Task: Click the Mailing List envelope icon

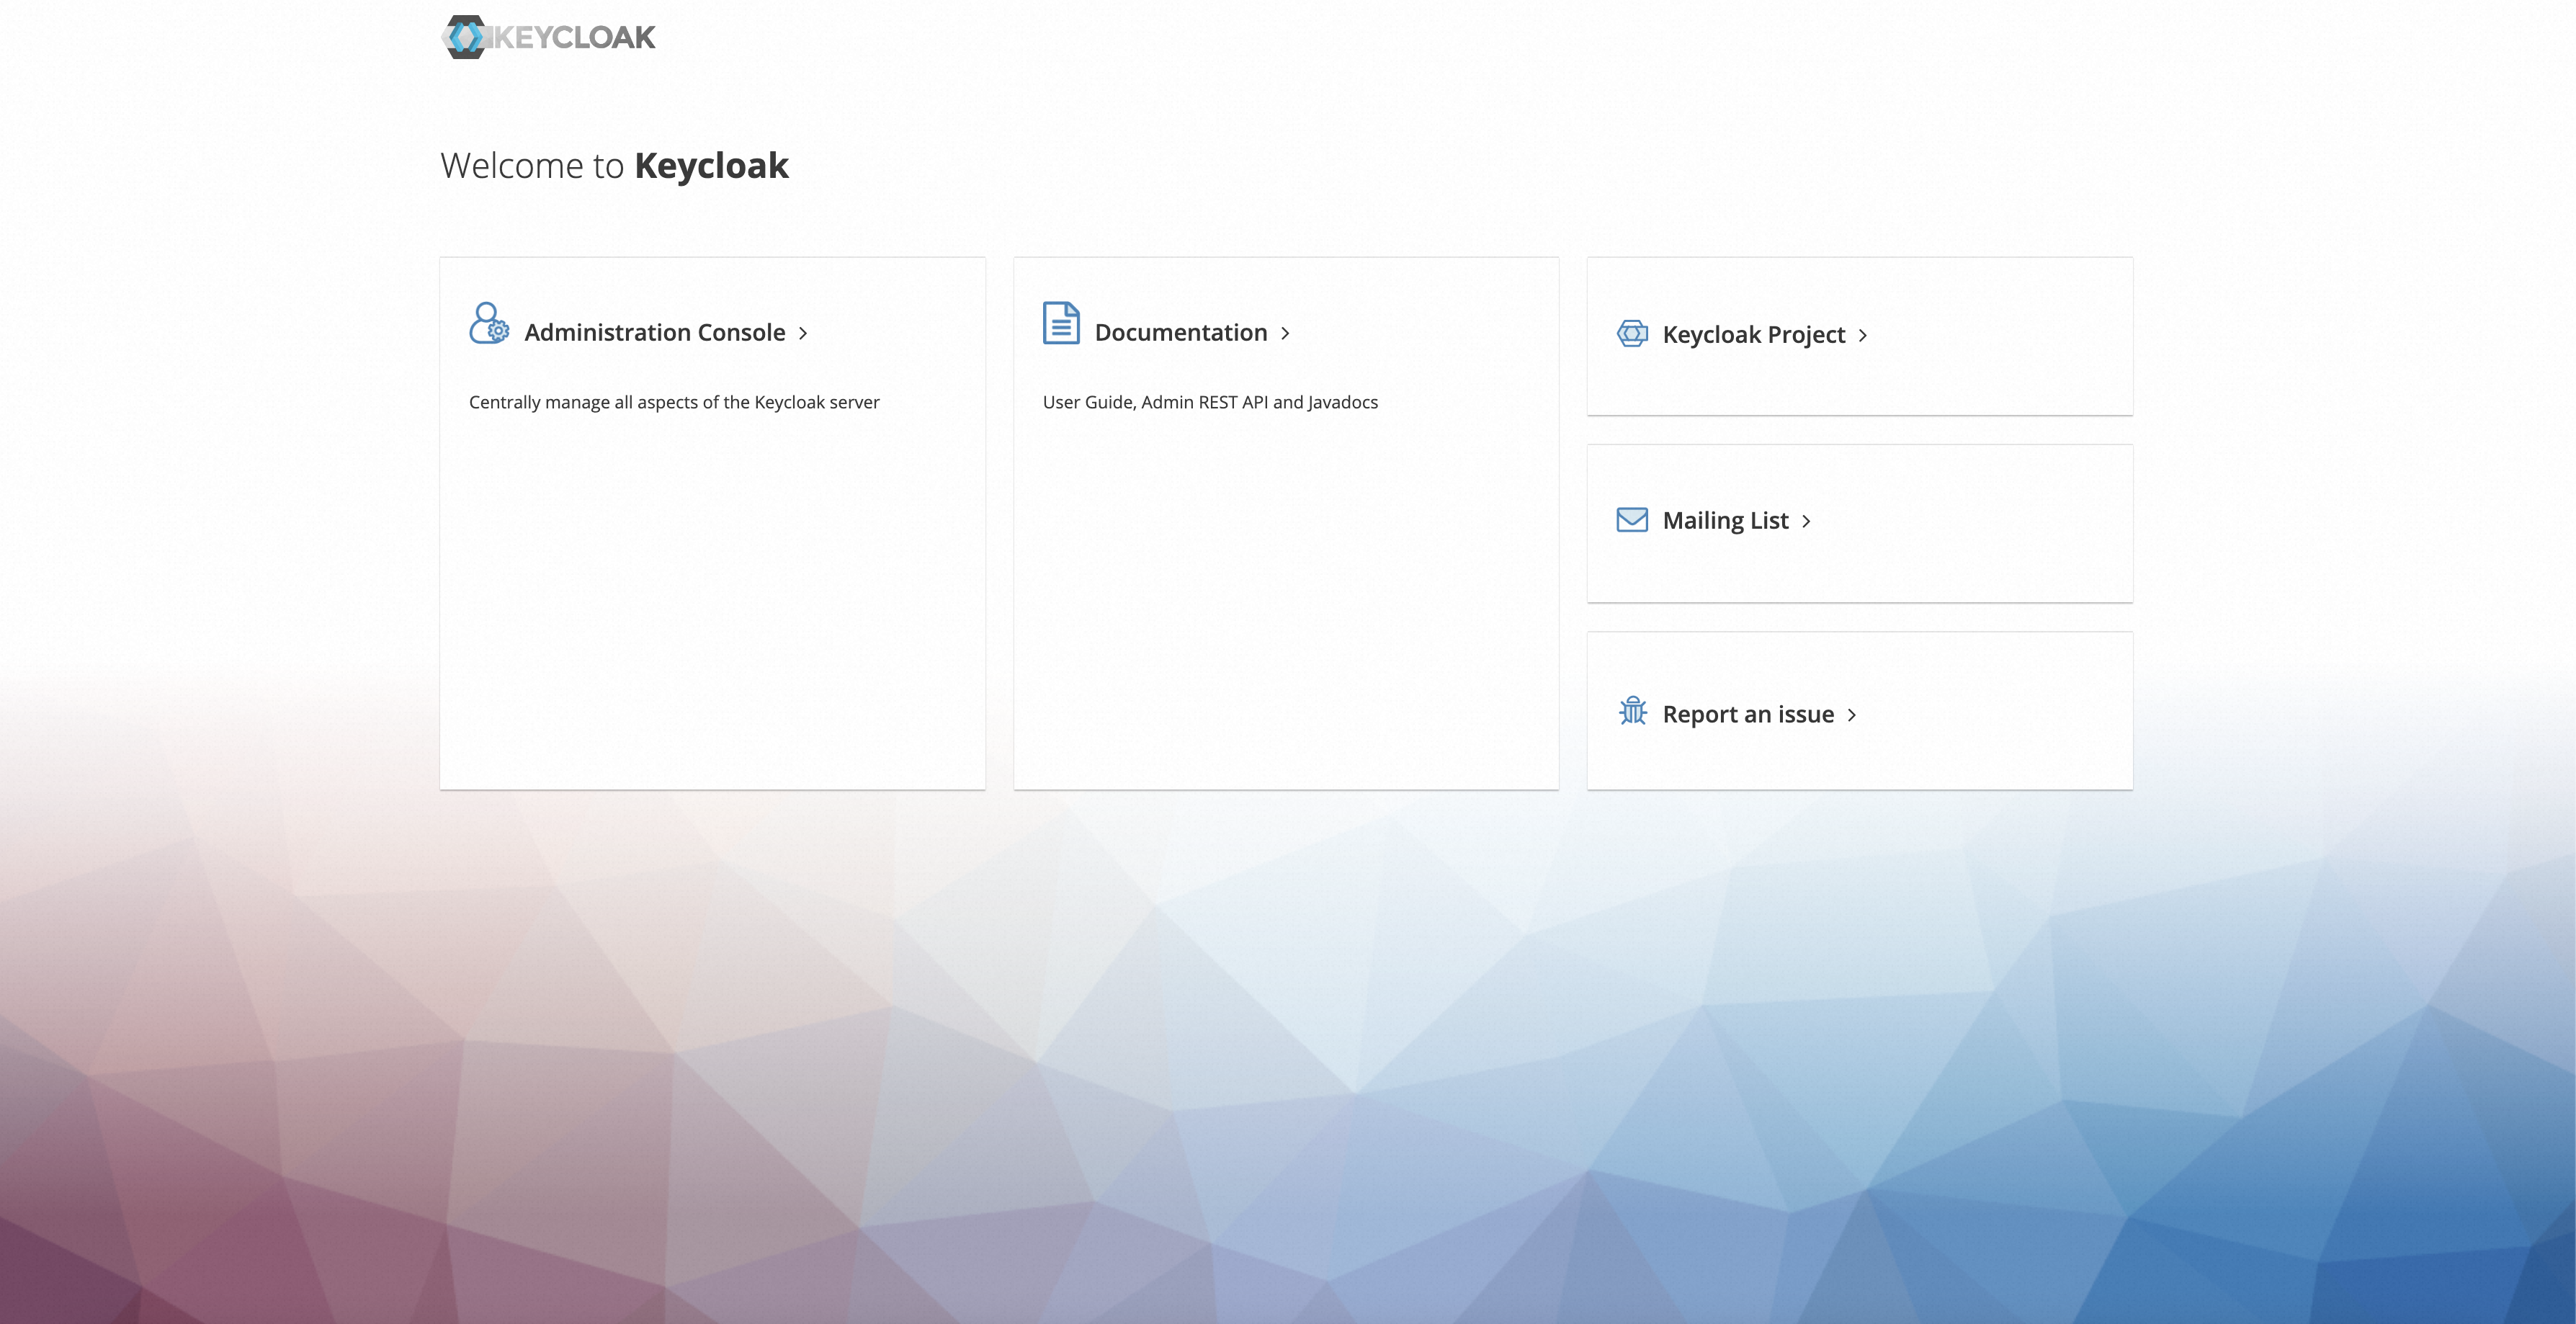Action: pos(1632,520)
